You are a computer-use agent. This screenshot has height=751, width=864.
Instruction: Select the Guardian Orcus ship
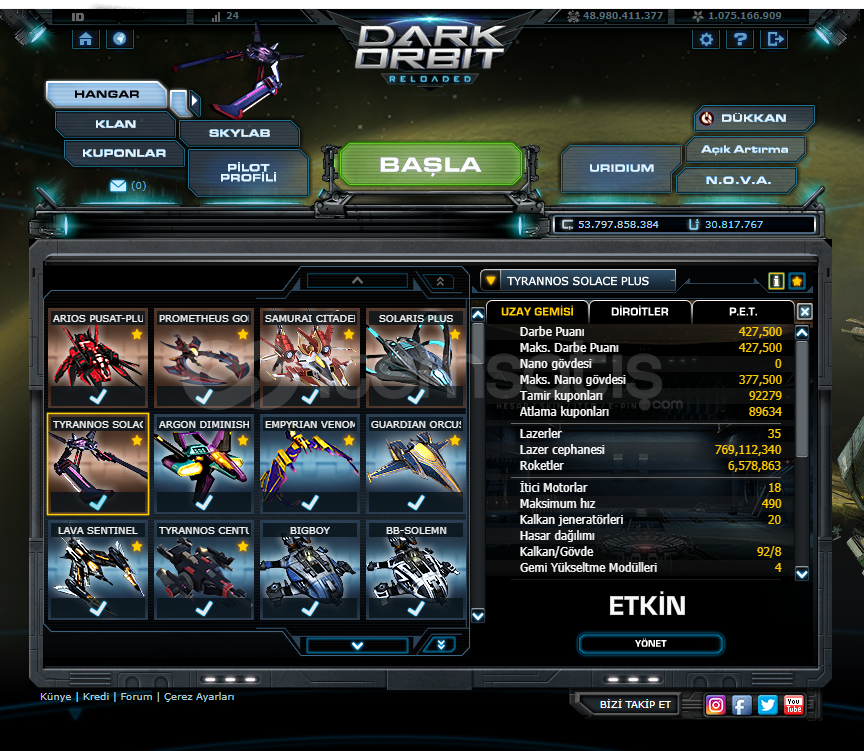415,464
